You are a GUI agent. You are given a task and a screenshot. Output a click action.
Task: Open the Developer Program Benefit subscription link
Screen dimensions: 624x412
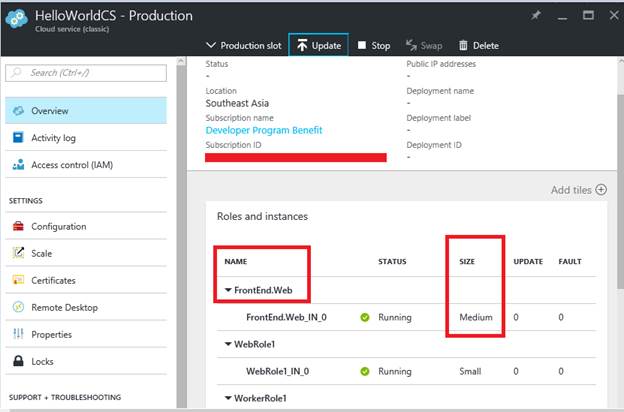pos(264,130)
